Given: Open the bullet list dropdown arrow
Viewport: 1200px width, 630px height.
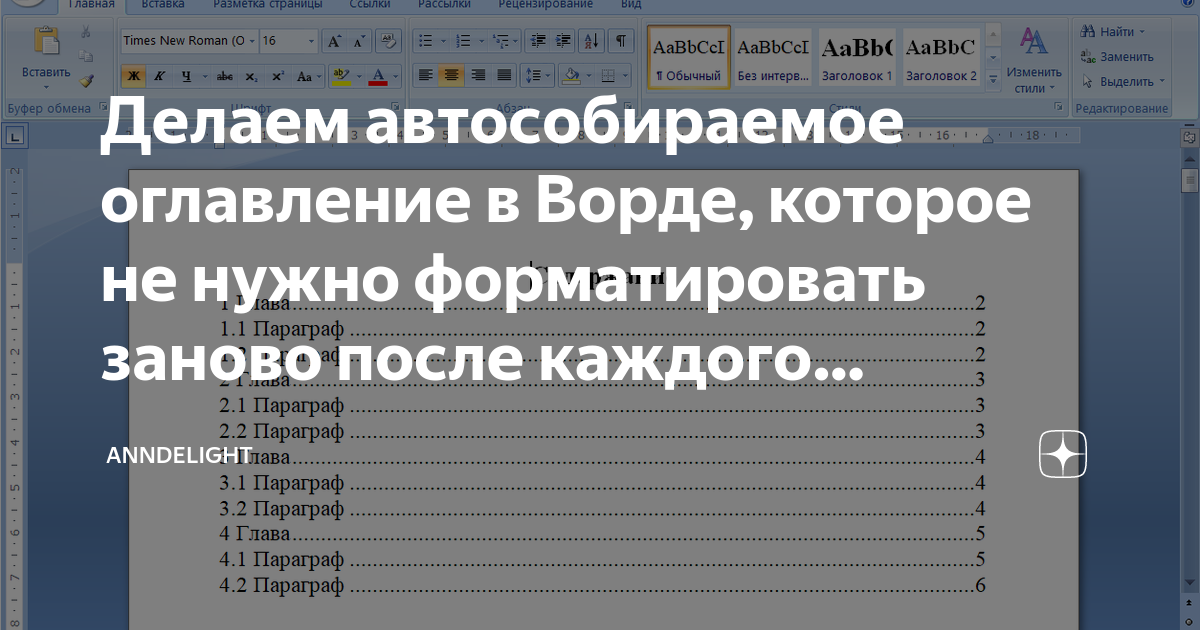Looking at the screenshot, I should point(441,41).
